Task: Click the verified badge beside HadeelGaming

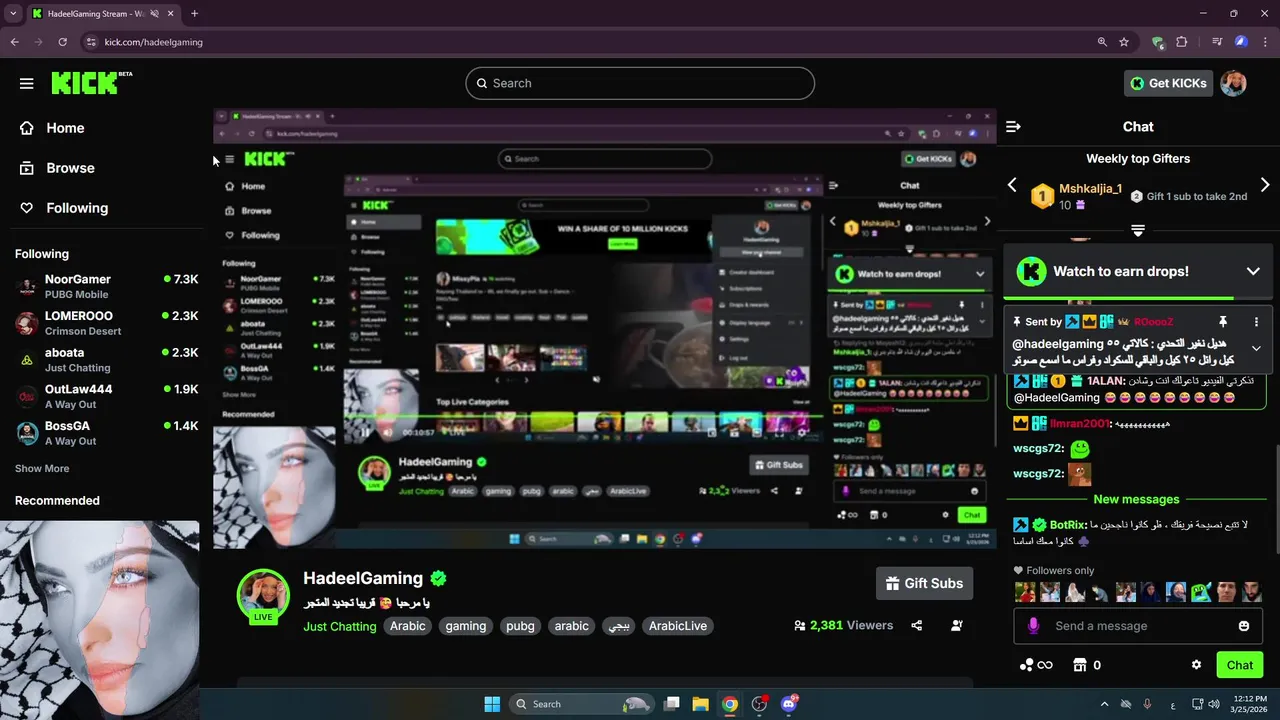Action: click(438, 578)
